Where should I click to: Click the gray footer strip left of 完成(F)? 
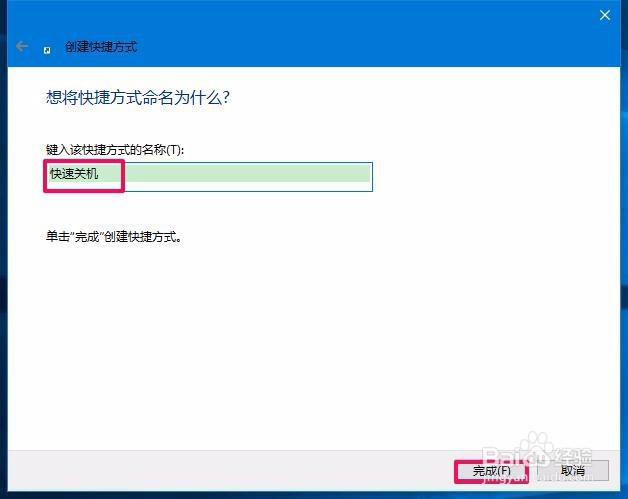[x=230, y=471]
